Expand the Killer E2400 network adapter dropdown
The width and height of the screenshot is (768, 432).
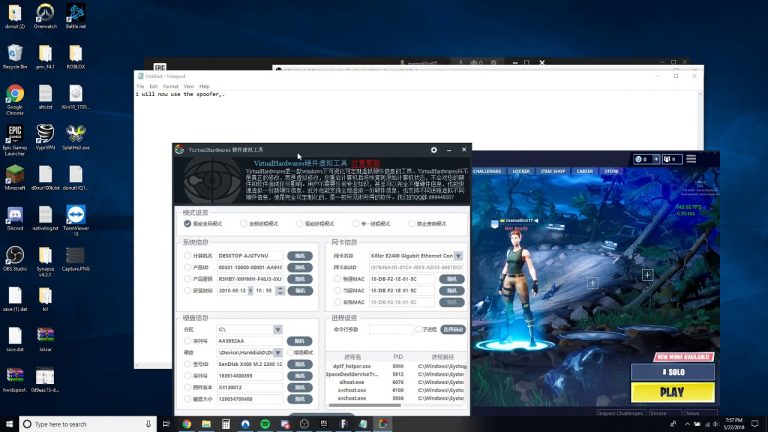tap(458, 256)
